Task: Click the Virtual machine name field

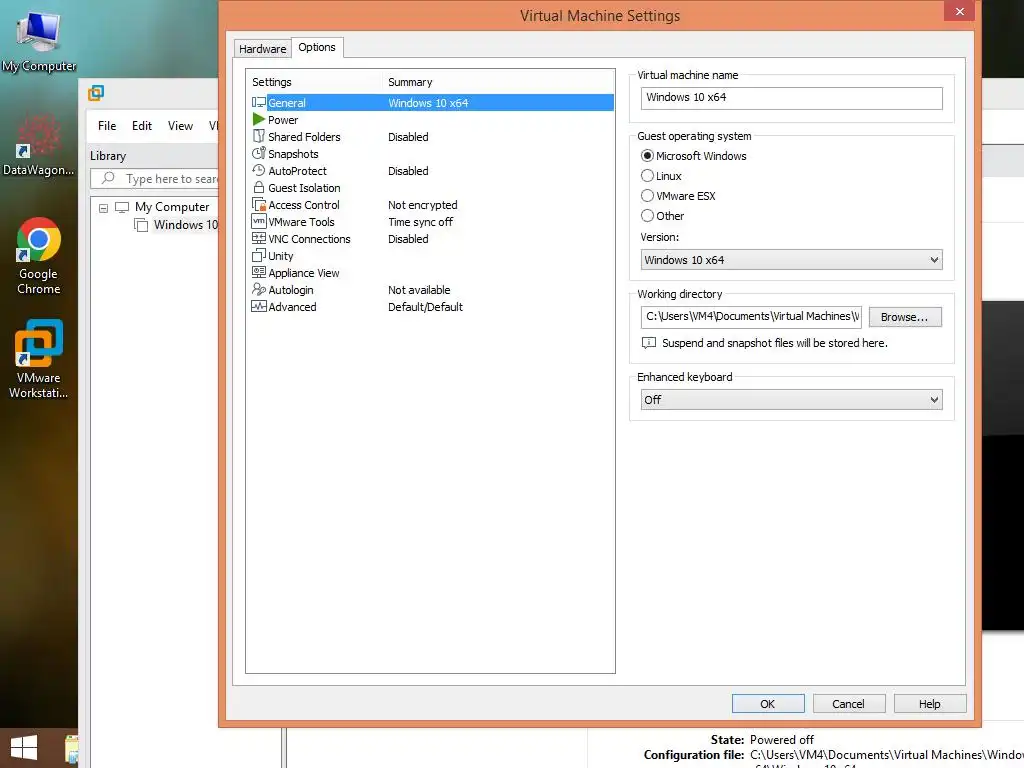Action: (791, 98)
